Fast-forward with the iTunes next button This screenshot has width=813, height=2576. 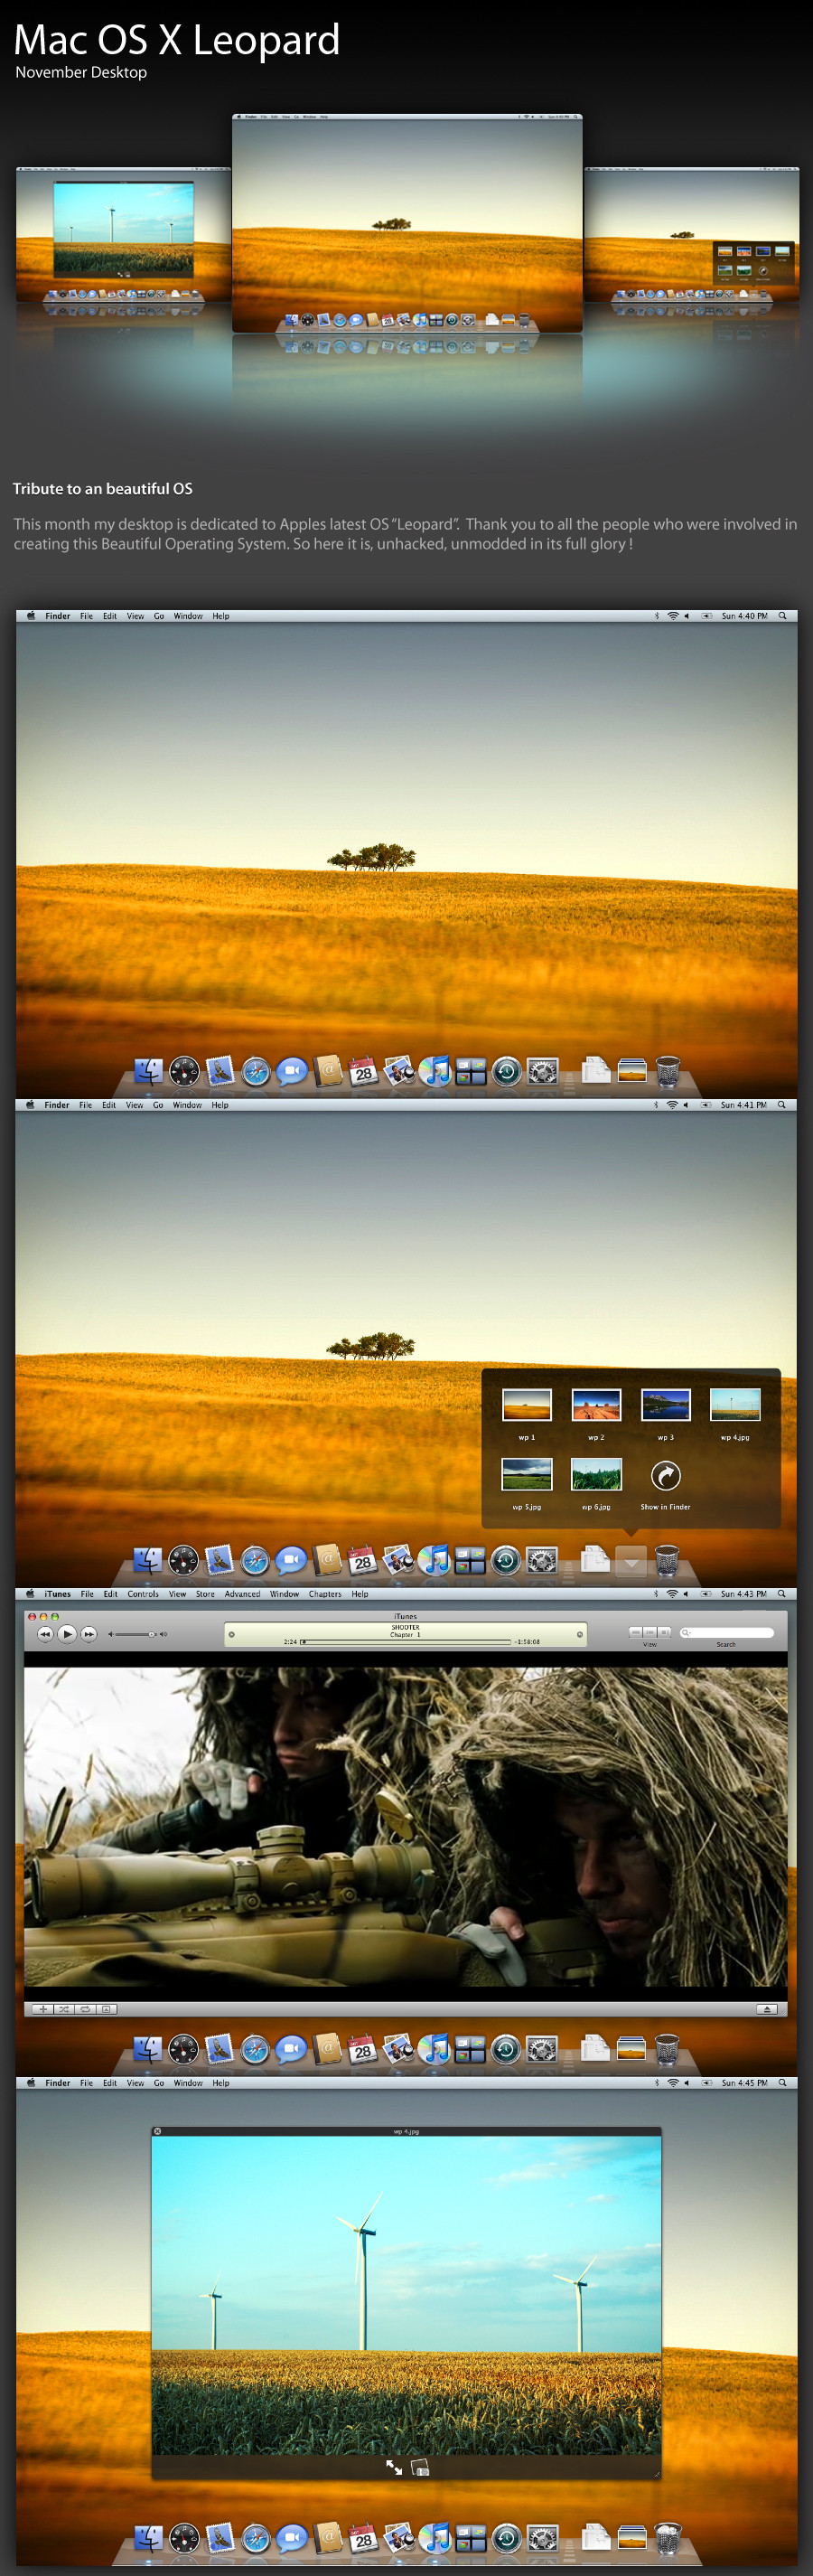coord(89,1633)
